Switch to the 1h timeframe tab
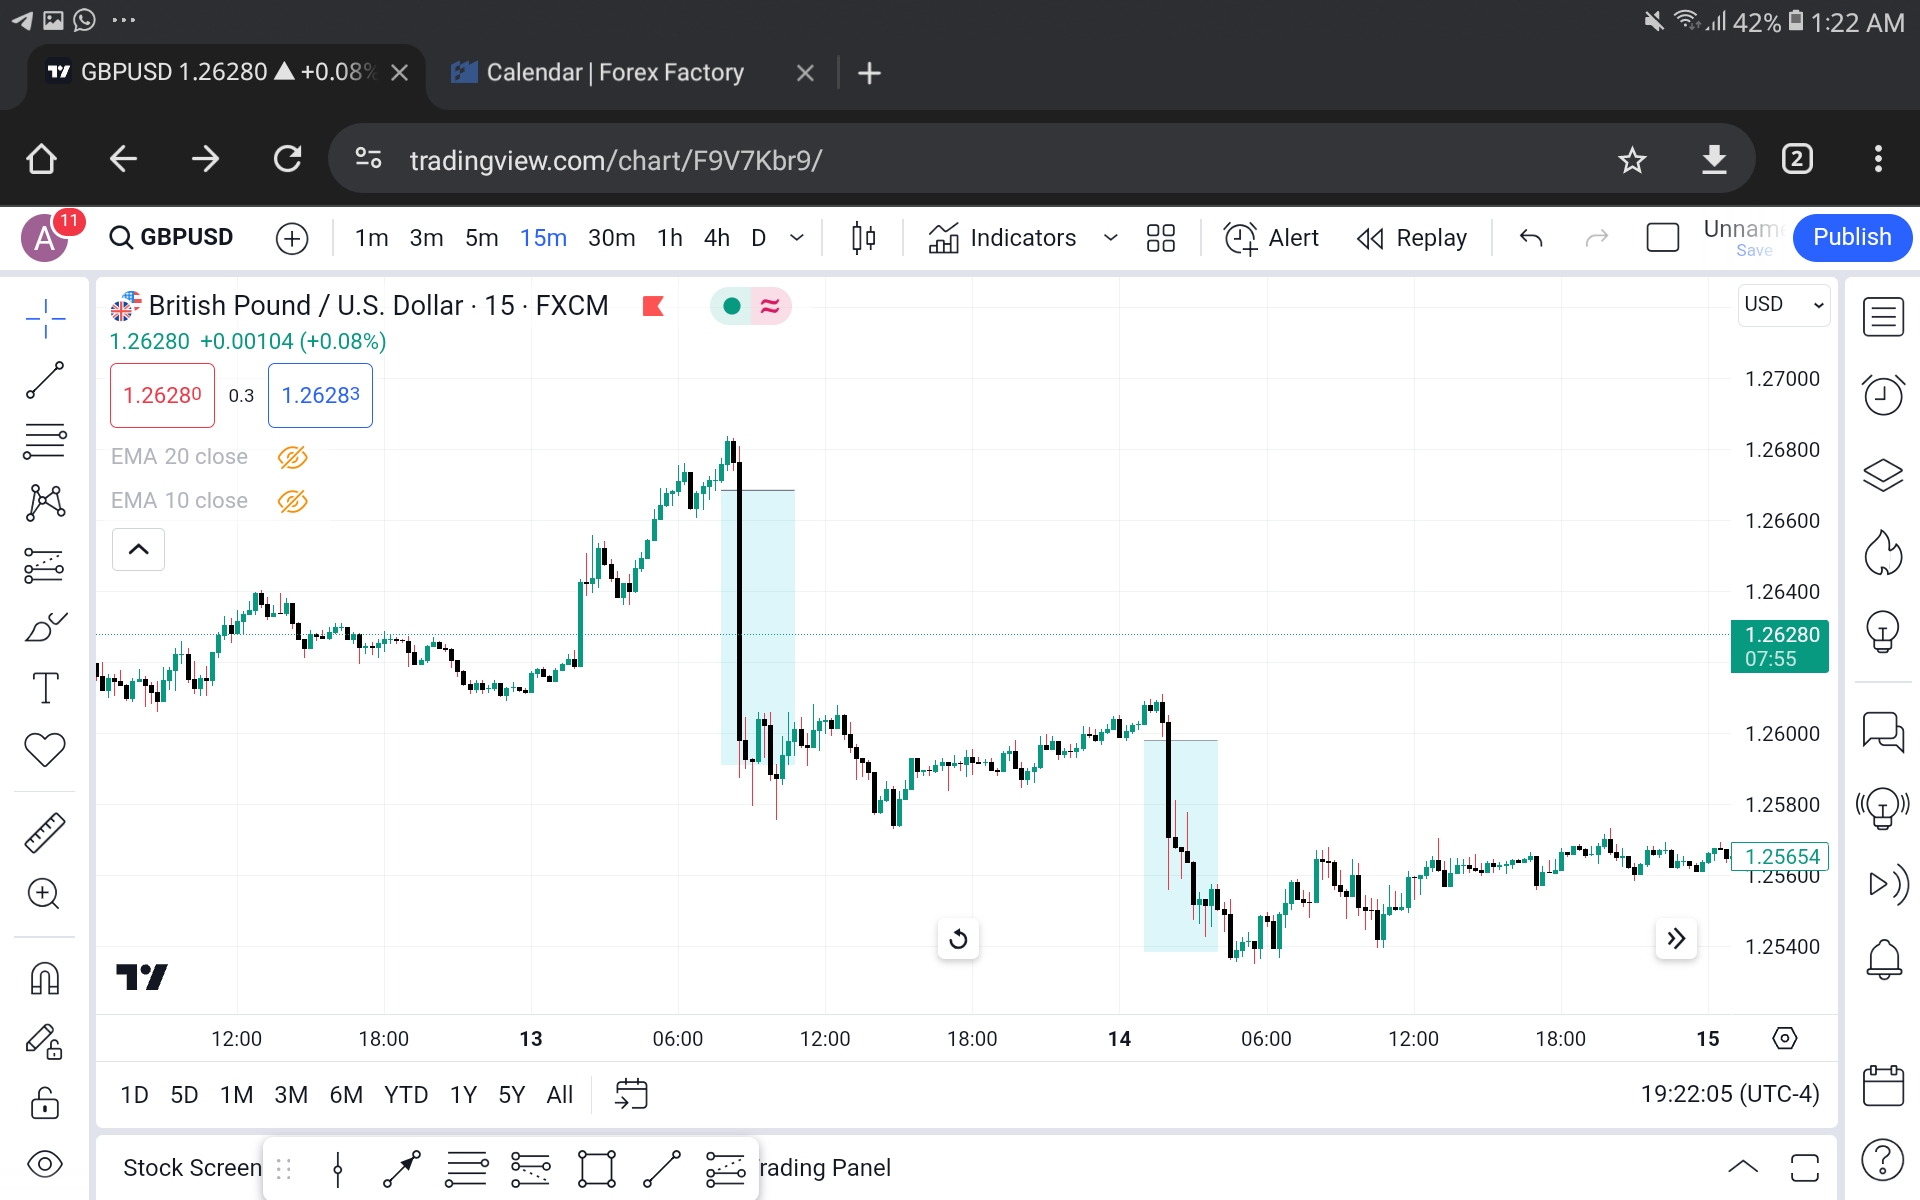Image resolution: width=1920 pixels, height=1200 pixels. point(668,238)
